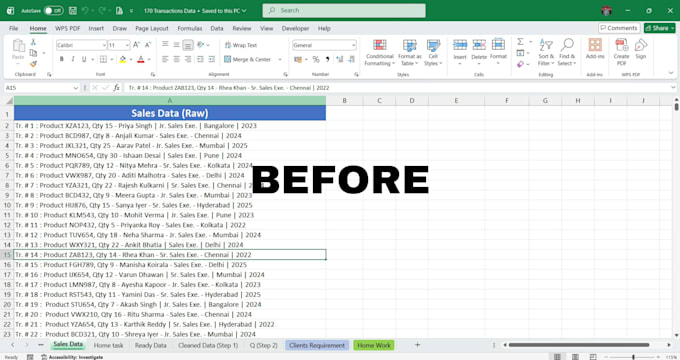Add a new sheet with plus button

coord(417,345)
